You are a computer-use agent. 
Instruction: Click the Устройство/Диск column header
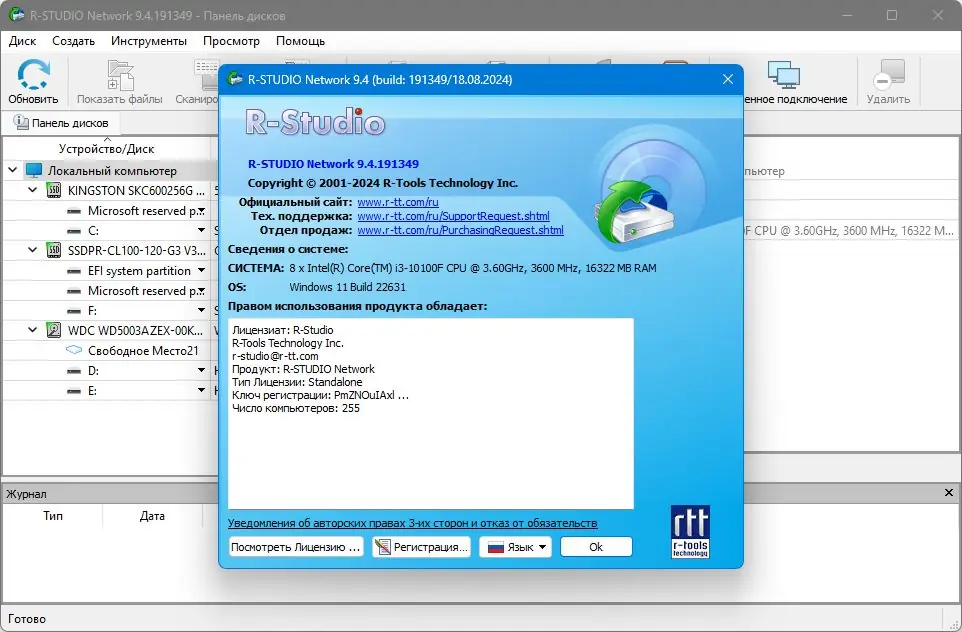(107, 148)
